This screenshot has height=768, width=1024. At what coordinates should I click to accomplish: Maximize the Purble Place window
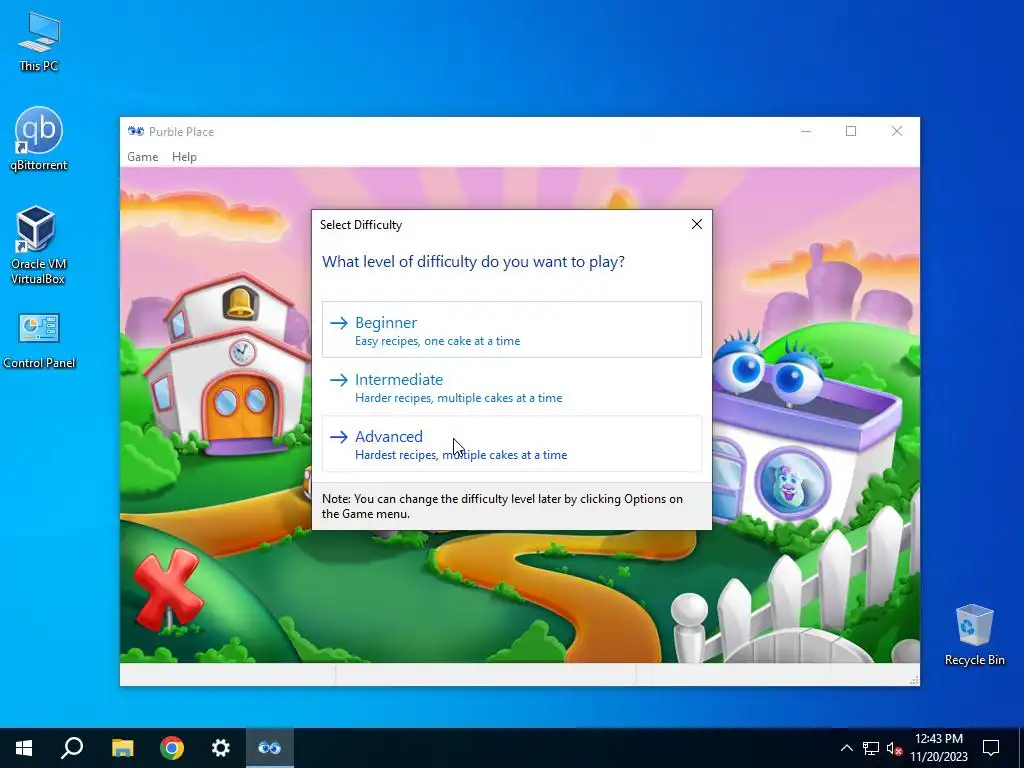pyautogui.click(x=851, y=131)
